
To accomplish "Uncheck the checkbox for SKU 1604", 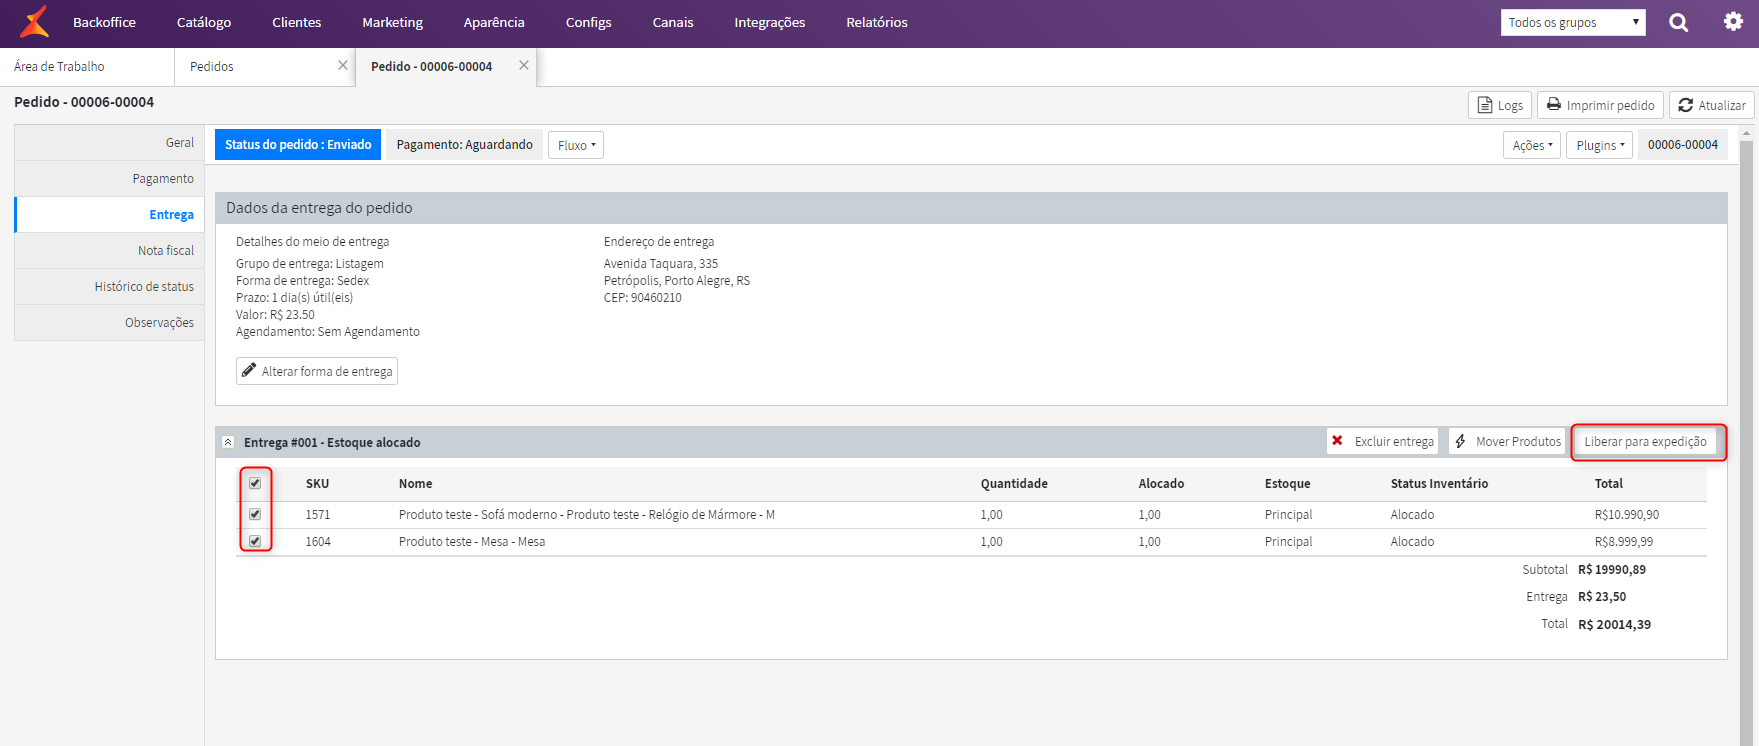I will 255,541.
